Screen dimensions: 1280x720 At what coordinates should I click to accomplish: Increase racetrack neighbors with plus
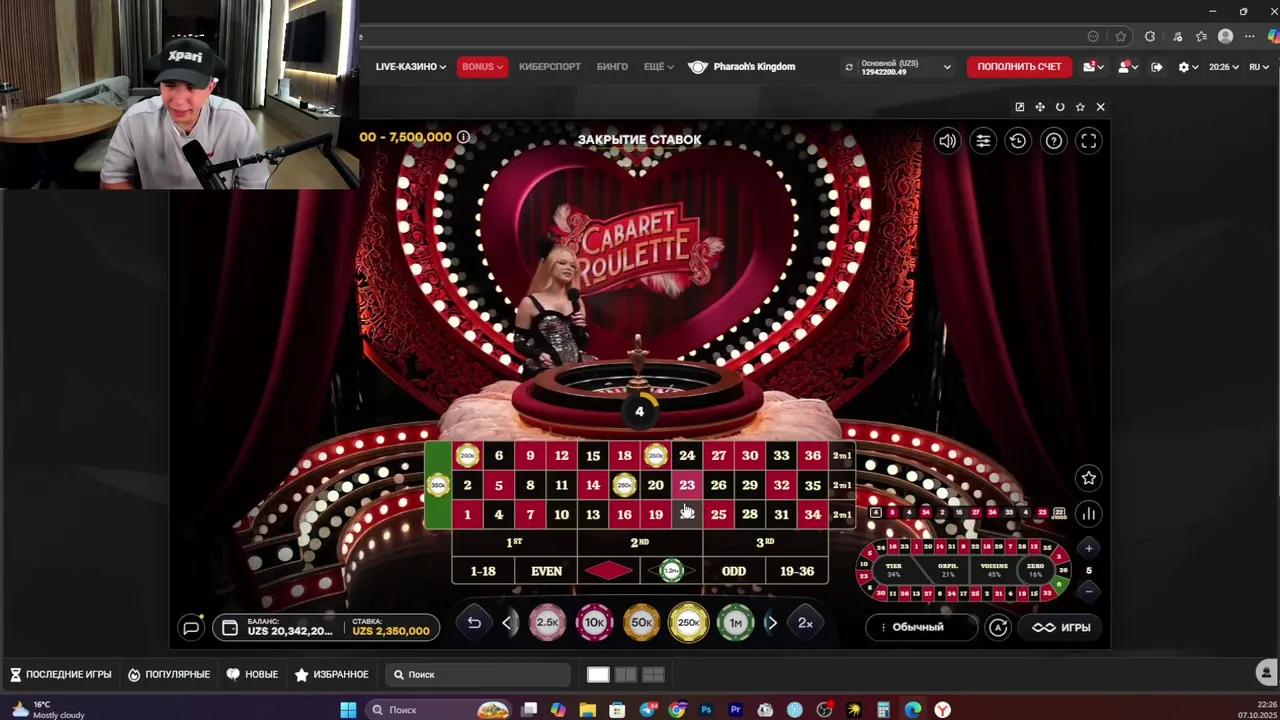click(1089, 548)
